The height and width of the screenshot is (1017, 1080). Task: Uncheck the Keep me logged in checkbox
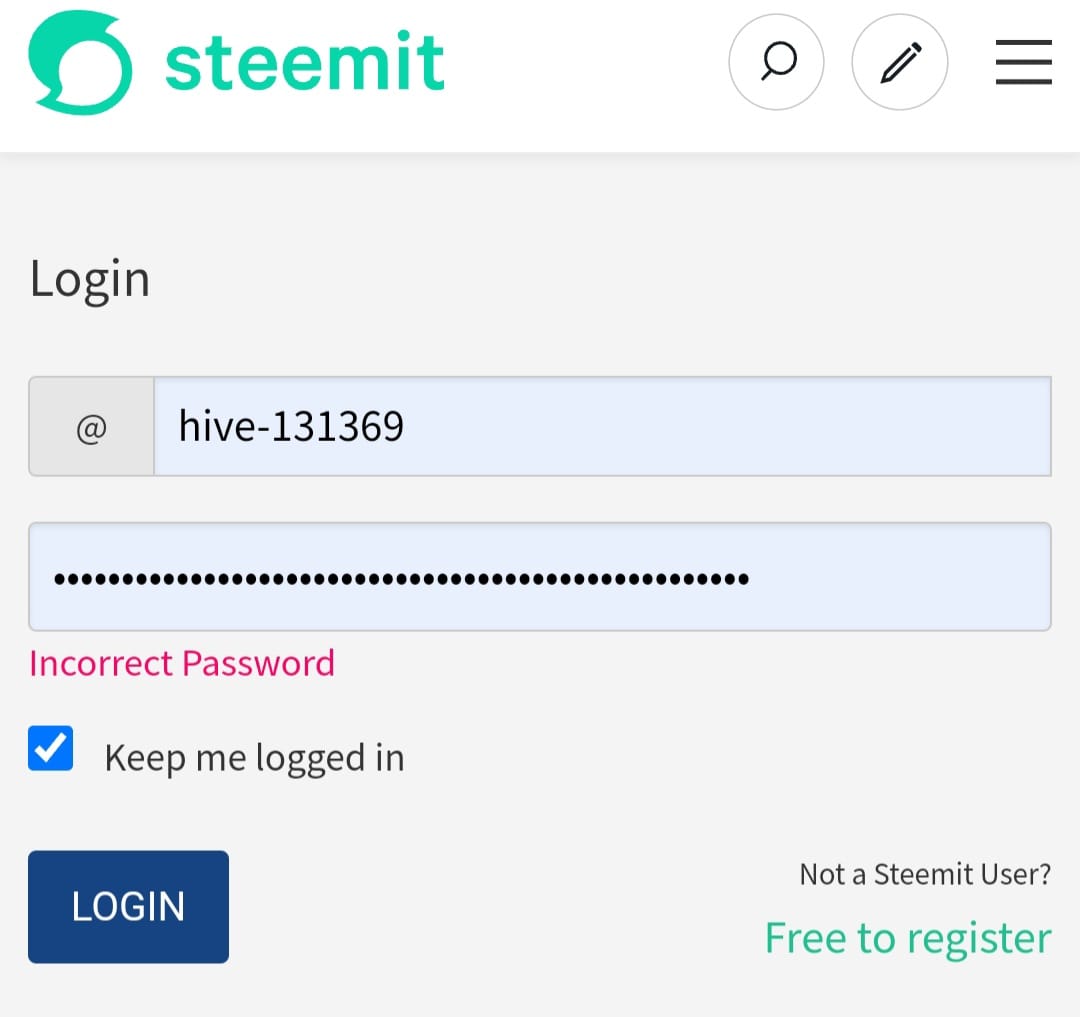coord(51,749)
